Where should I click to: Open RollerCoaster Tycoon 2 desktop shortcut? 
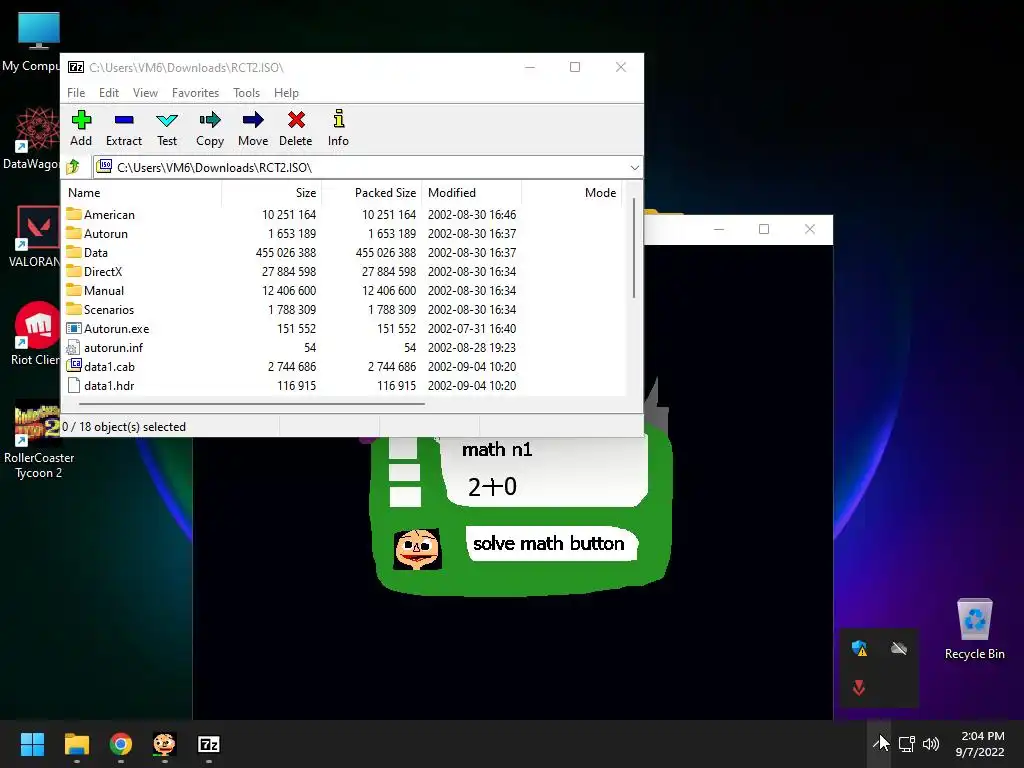(39, 441)
